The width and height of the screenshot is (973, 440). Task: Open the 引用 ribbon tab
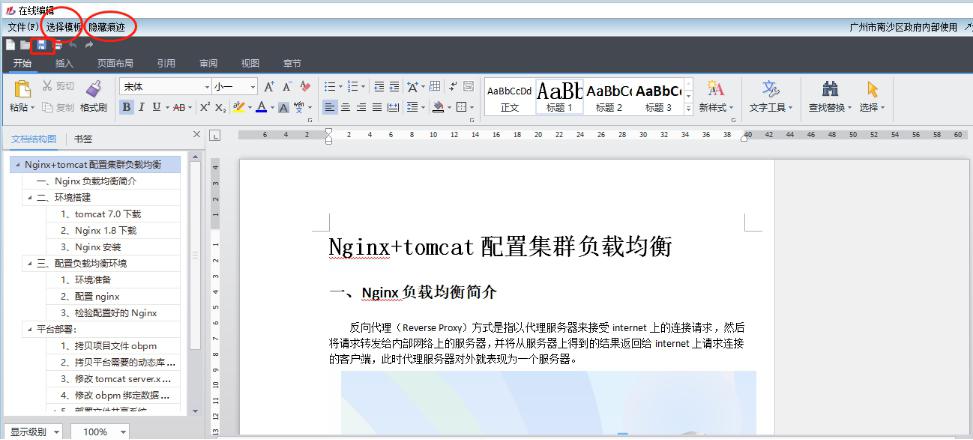point(166,63)
